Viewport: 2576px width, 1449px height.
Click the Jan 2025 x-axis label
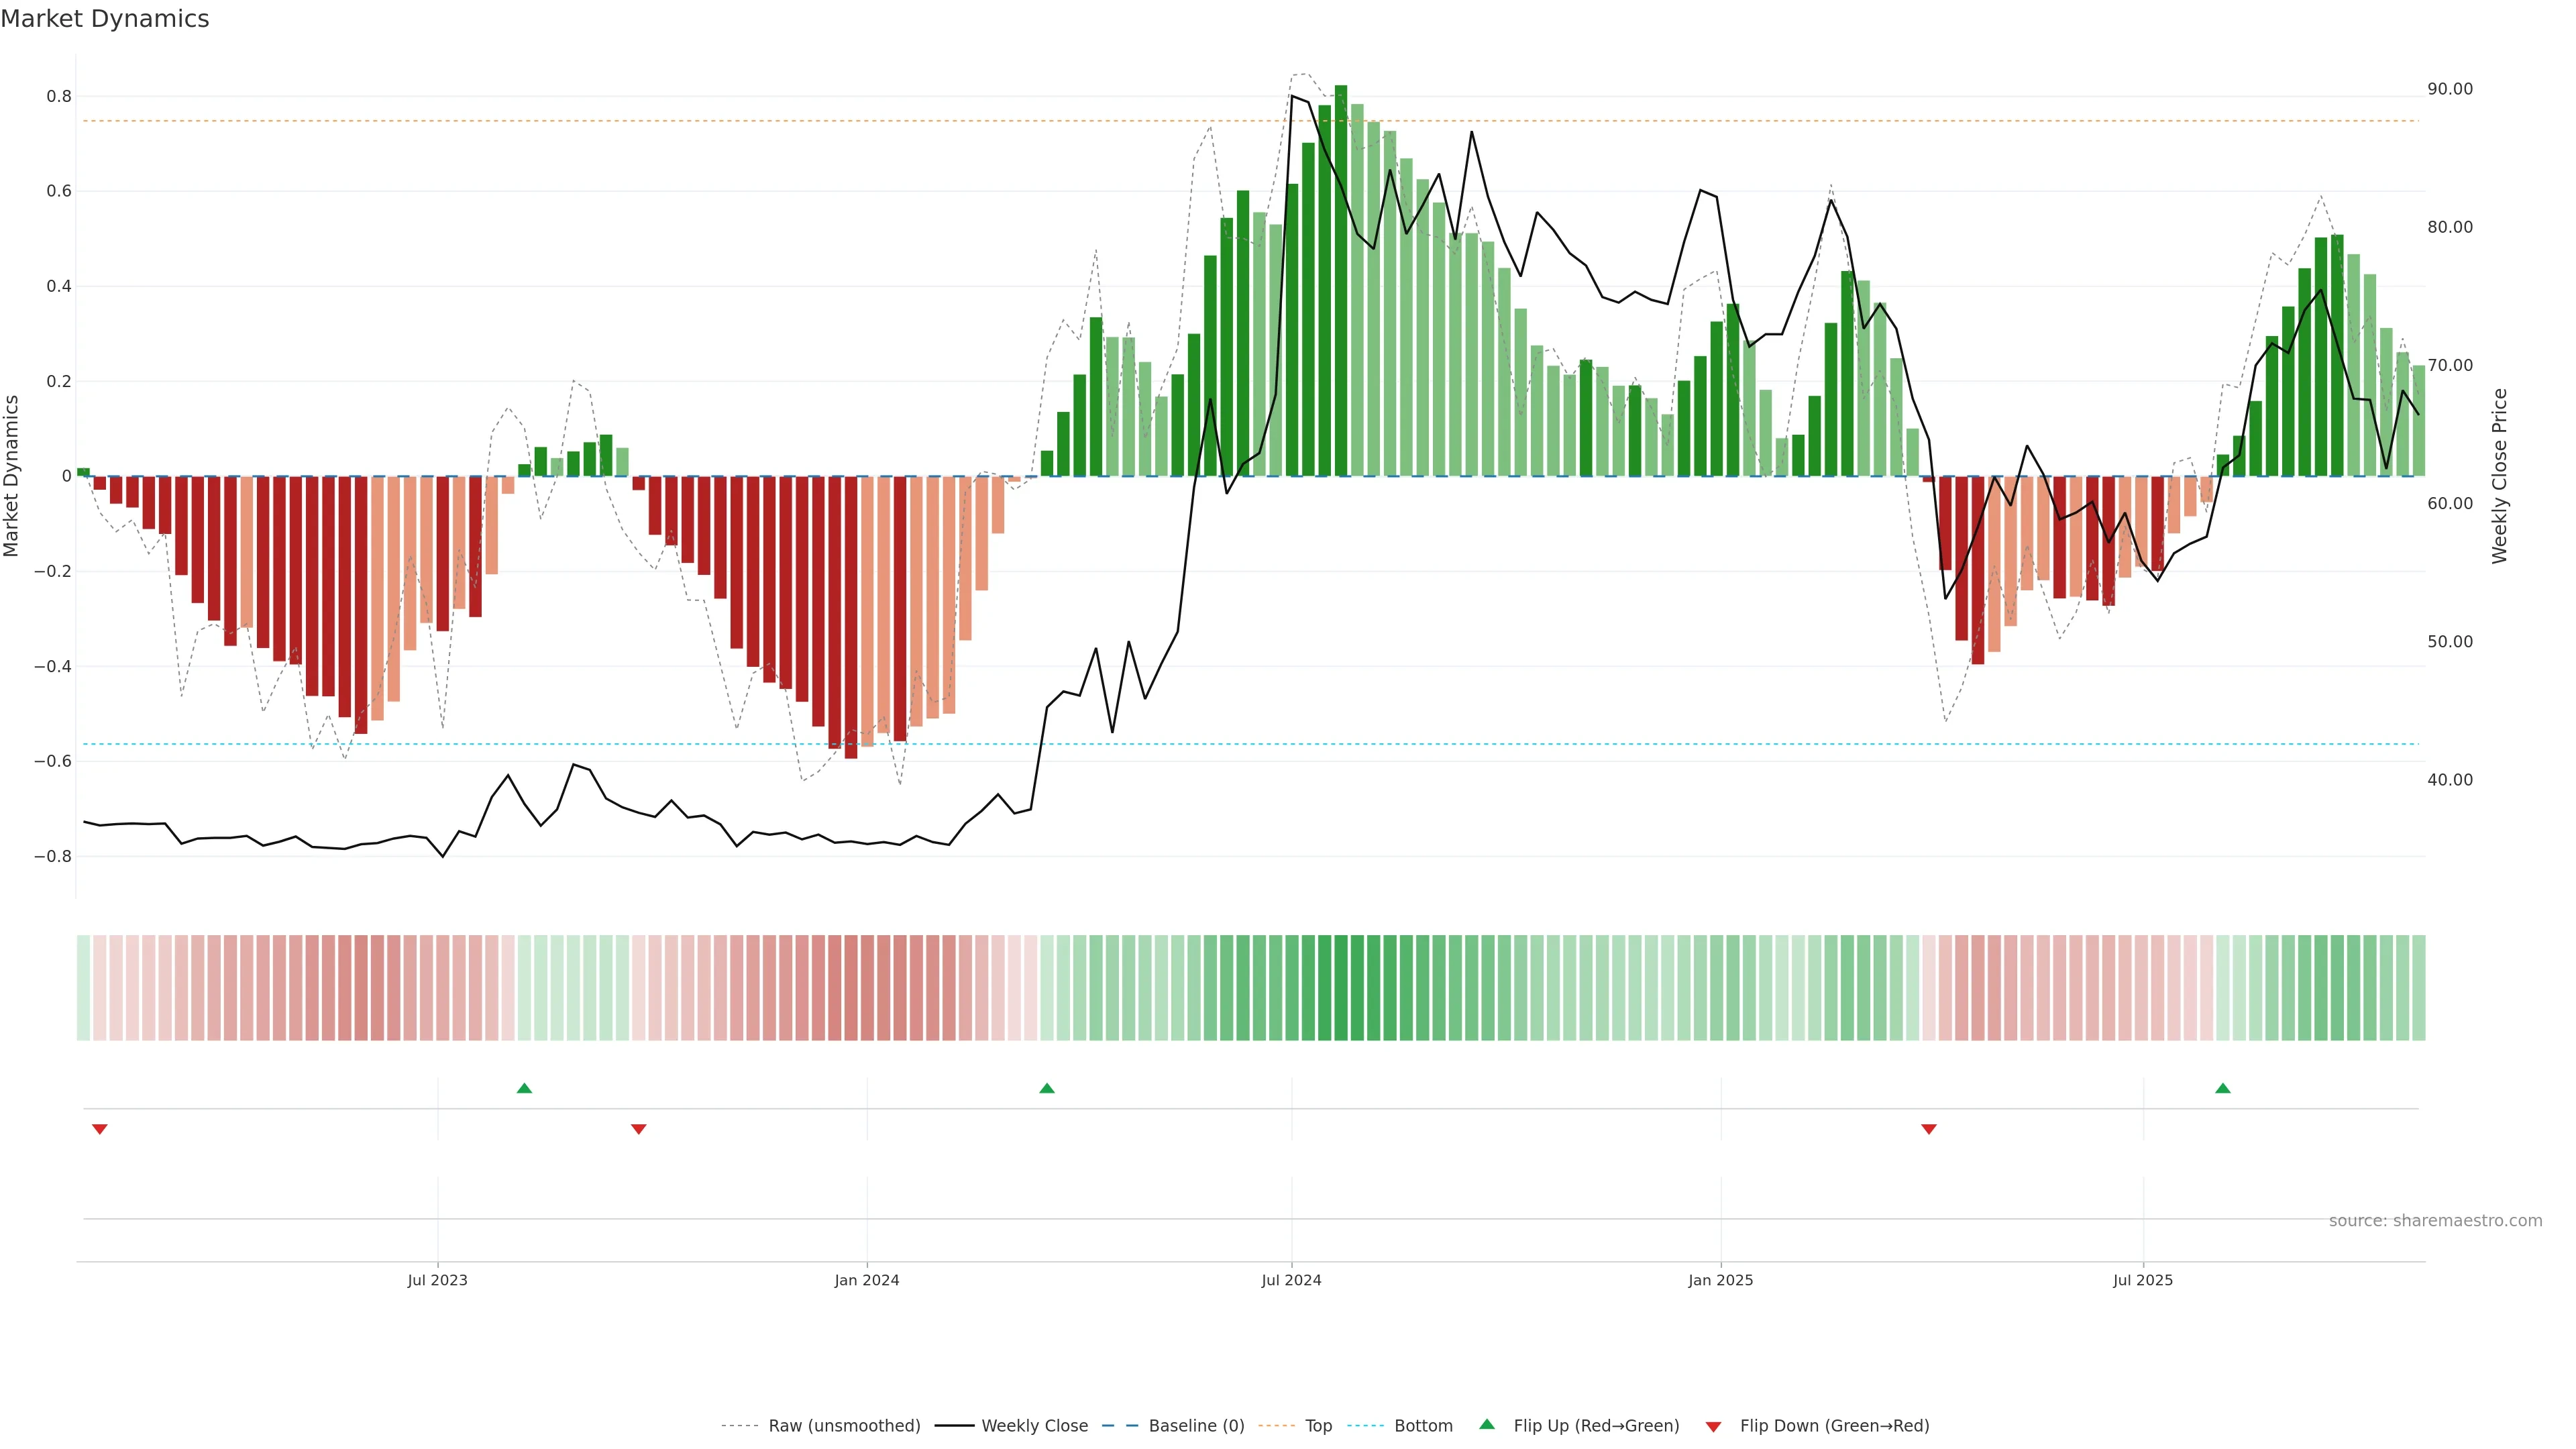coord(1720,1280)
